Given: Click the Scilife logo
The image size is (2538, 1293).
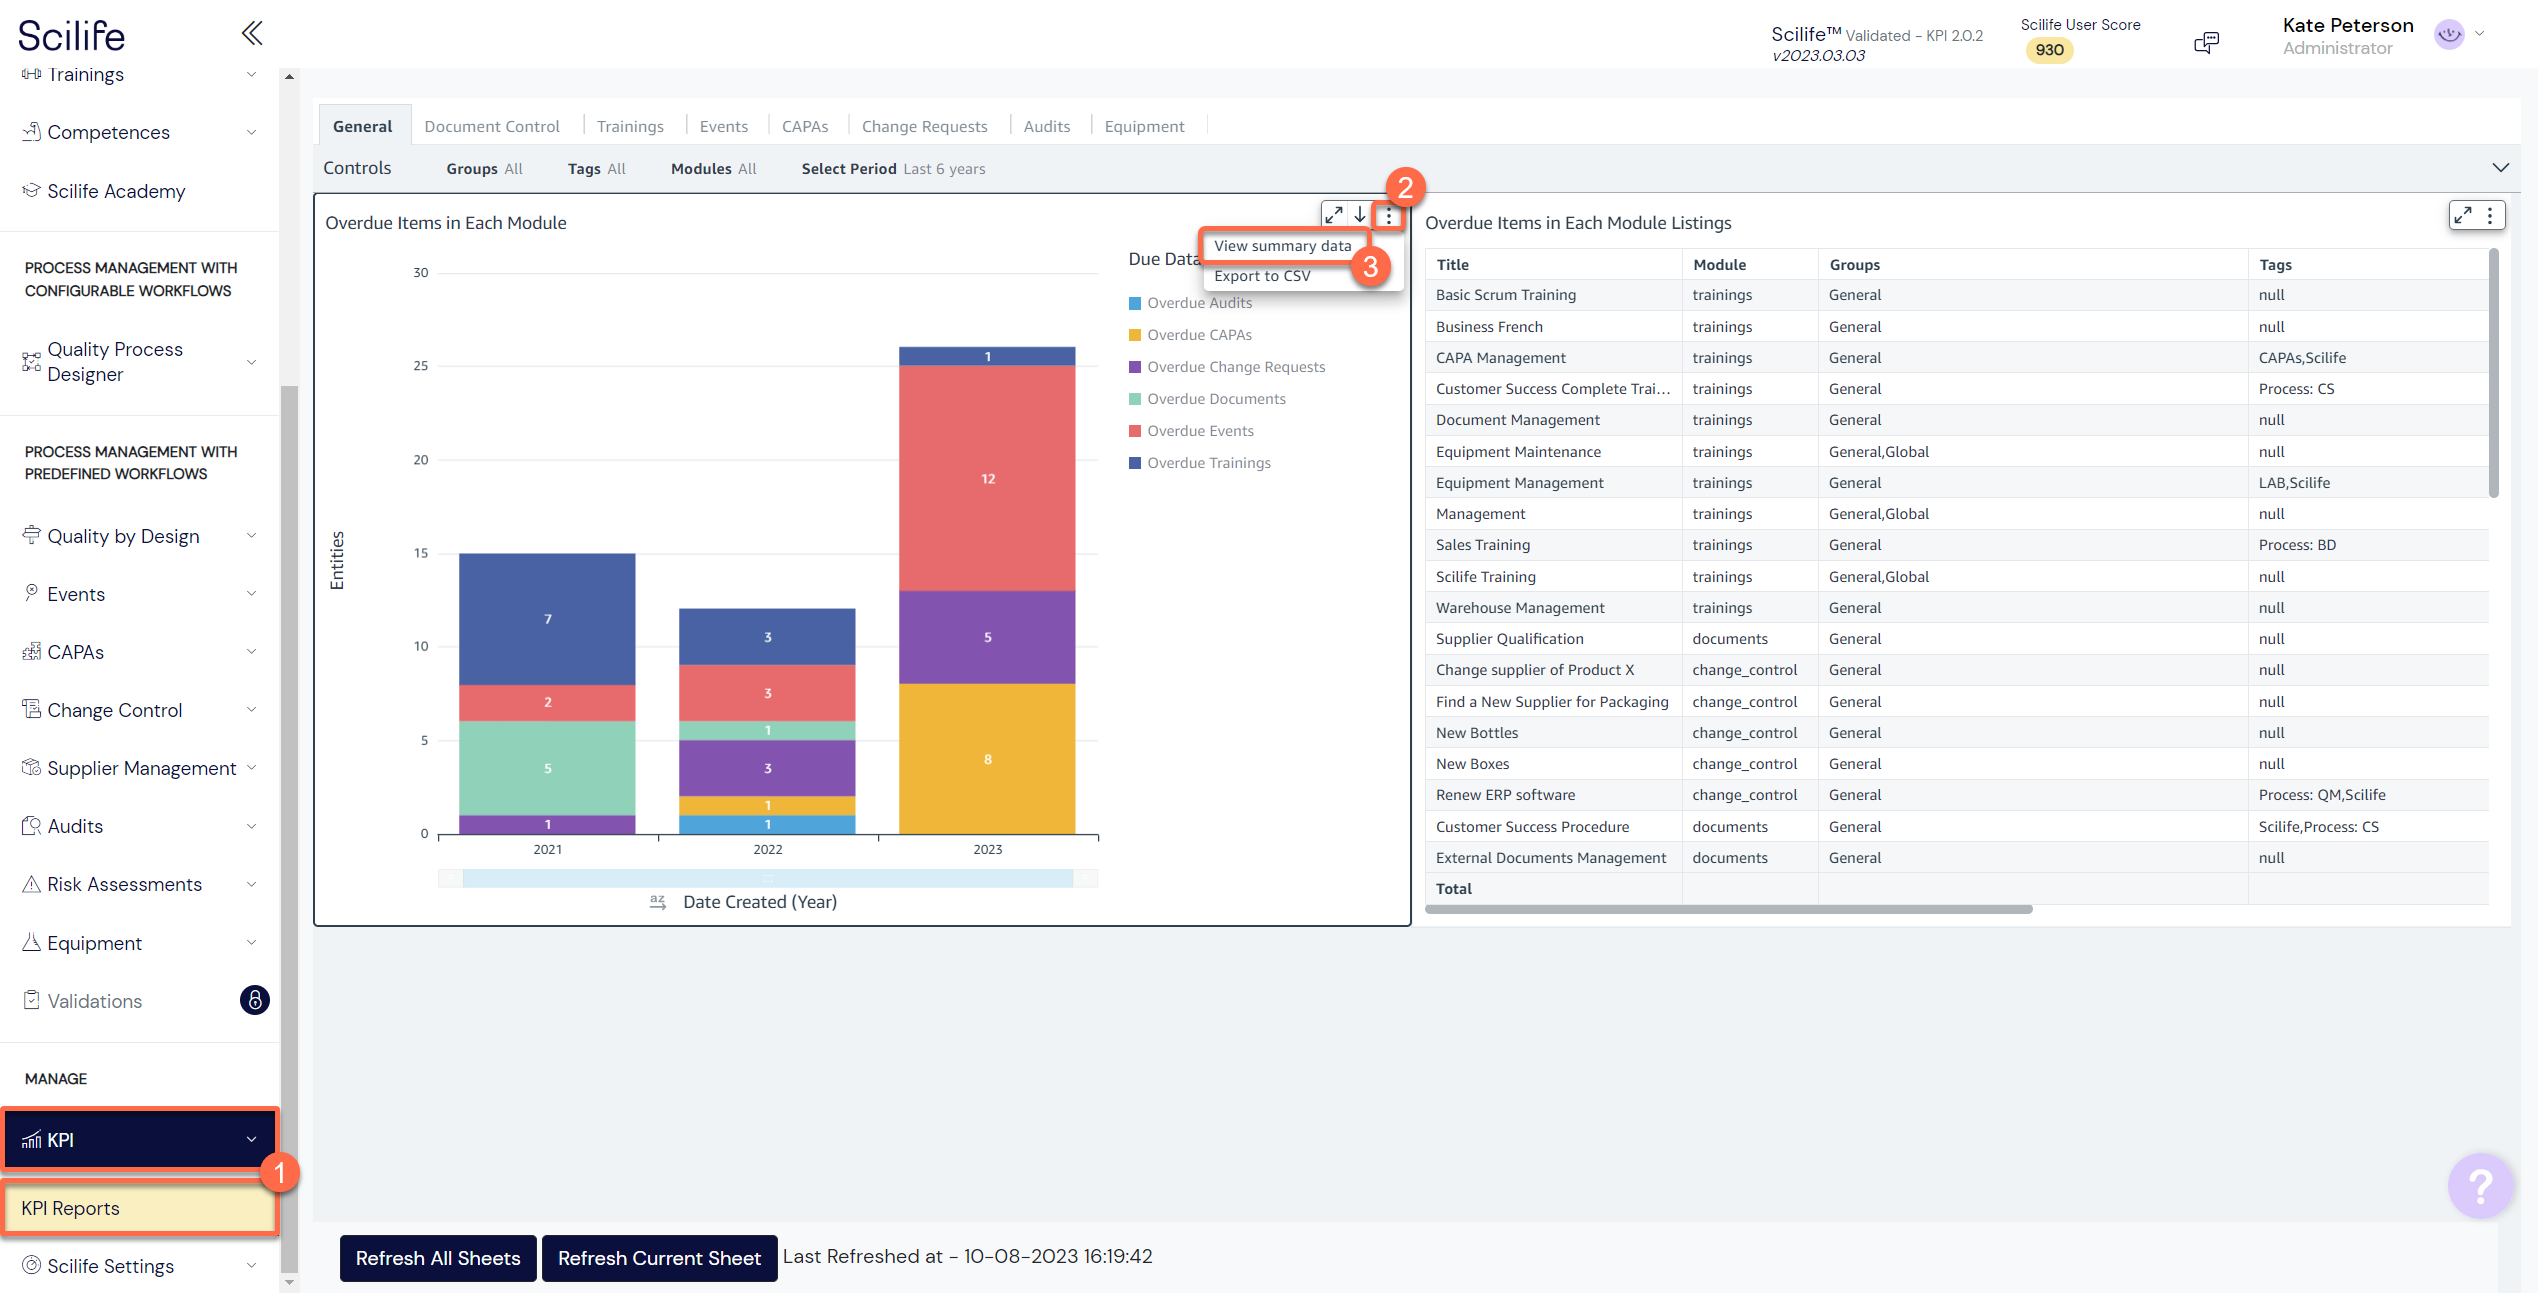Looking at the screenshot, I should (71, 36).
